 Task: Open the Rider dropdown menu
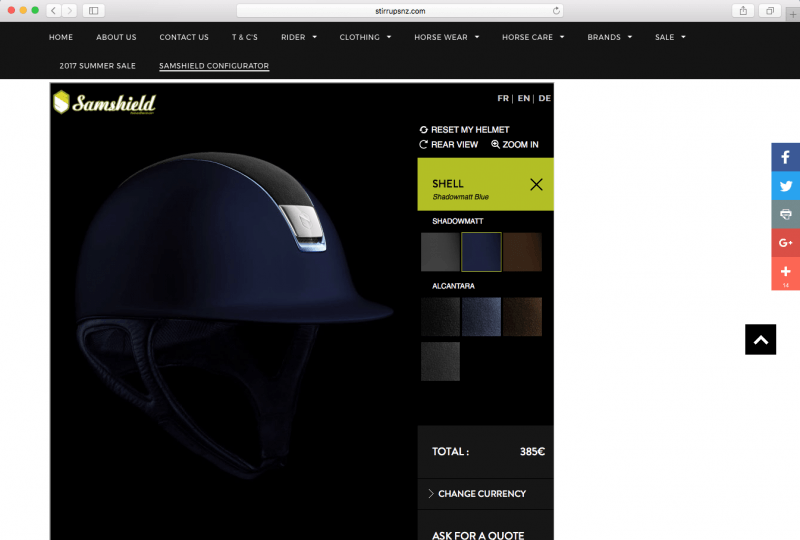click(299, 37)
